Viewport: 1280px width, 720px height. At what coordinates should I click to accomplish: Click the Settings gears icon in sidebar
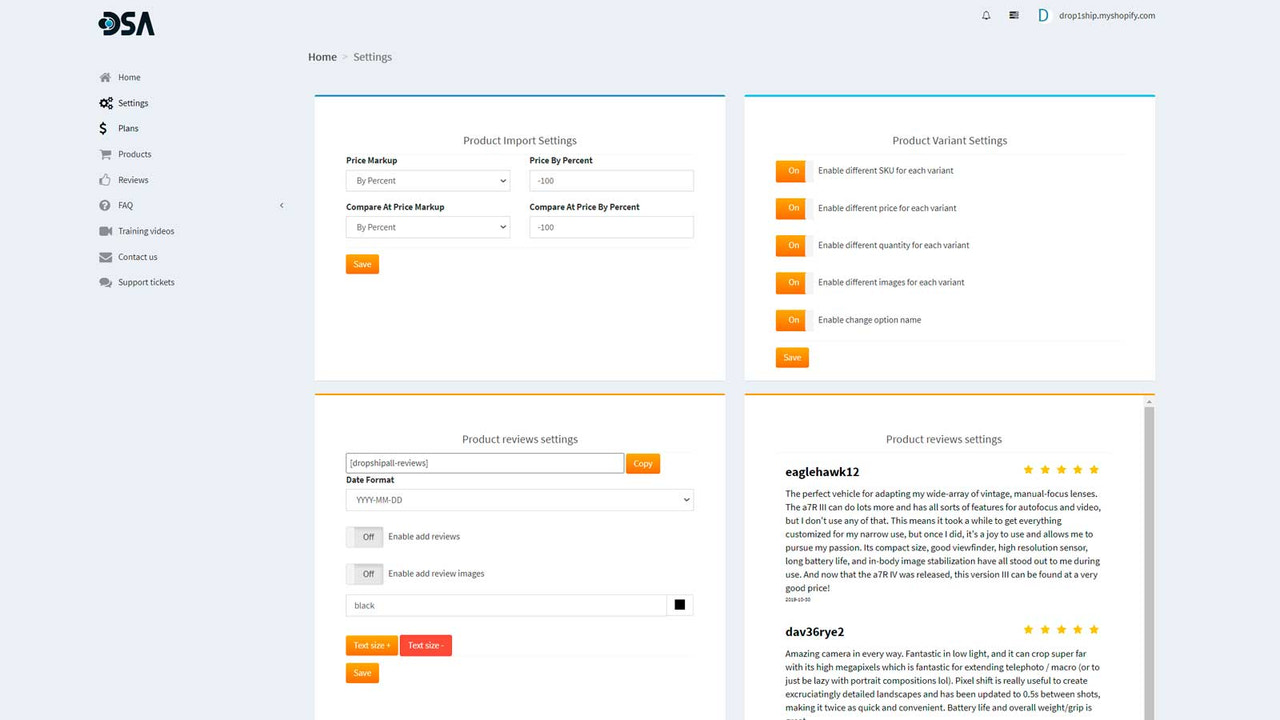[106, 103]
